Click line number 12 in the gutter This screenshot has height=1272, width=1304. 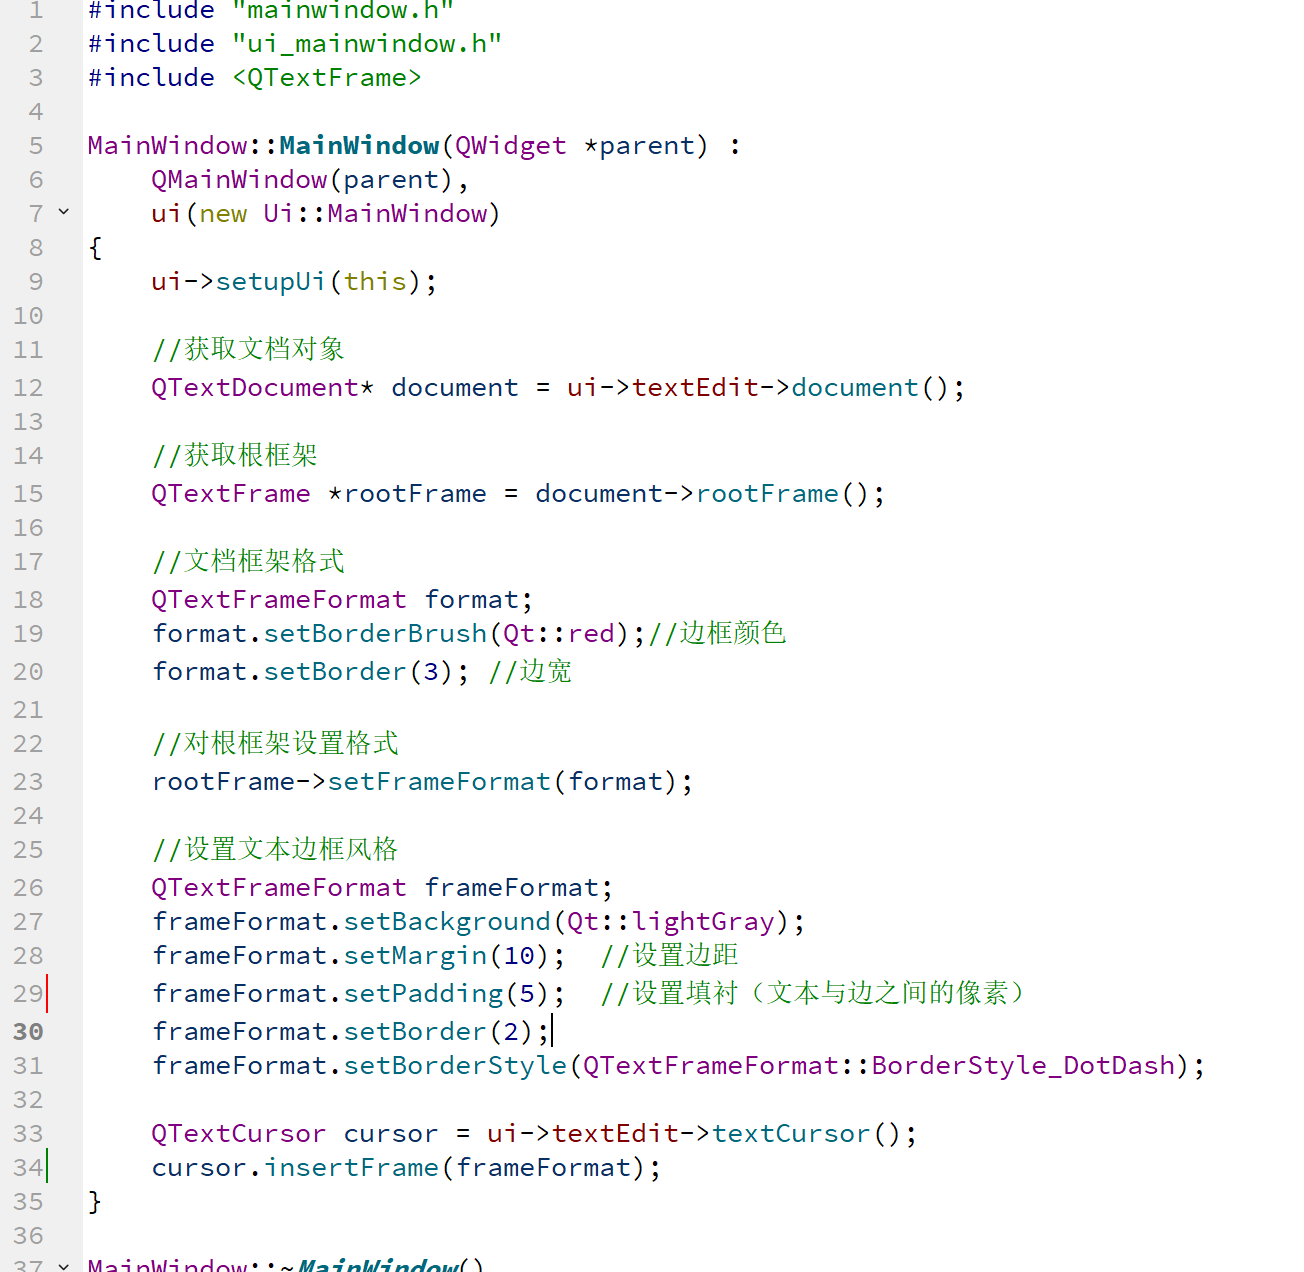pyautogui.click(x=28, y=387)
